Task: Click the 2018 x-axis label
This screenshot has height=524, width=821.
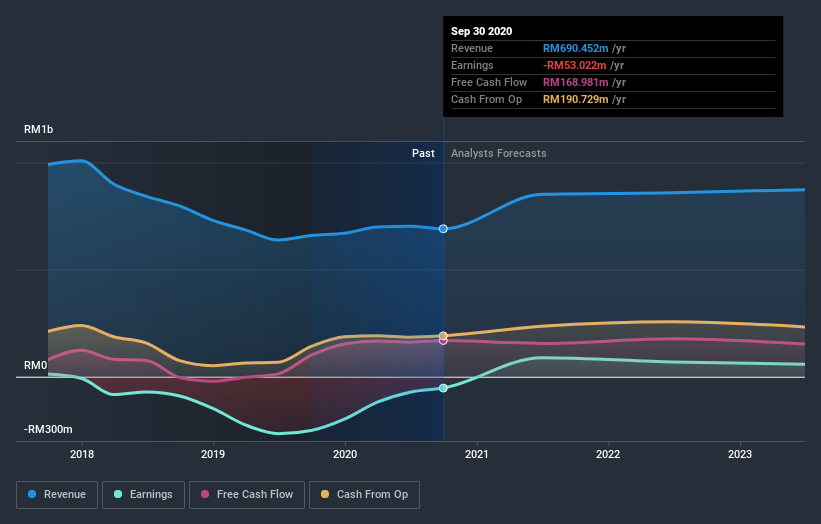Action: click(82, 454)
